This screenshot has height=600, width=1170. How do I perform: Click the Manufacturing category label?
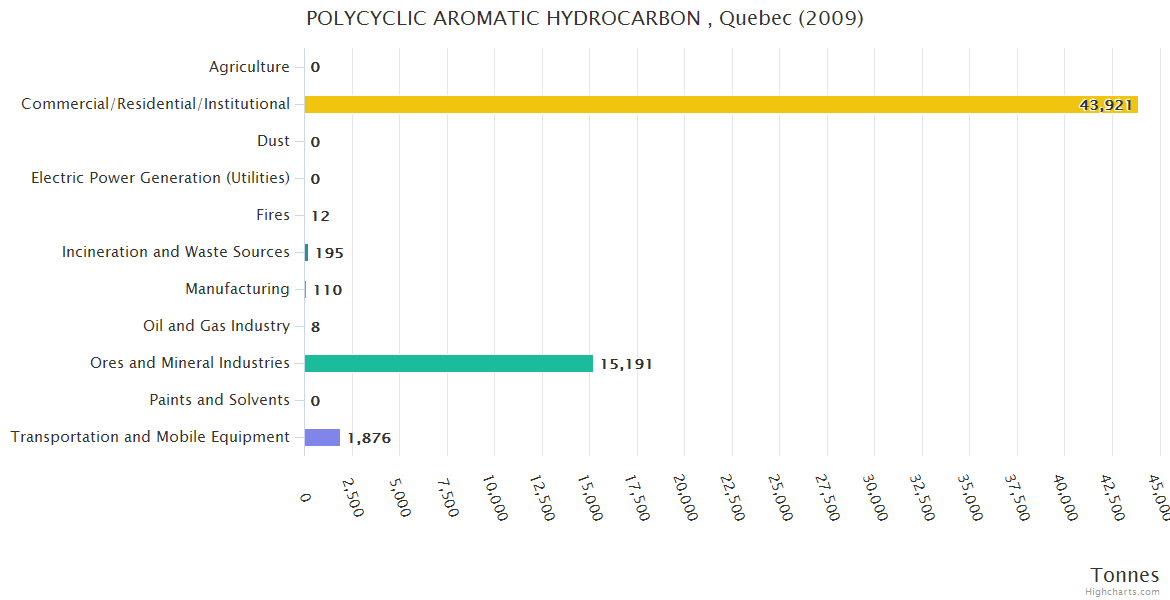pyautogui.click(x=237, y=289)
